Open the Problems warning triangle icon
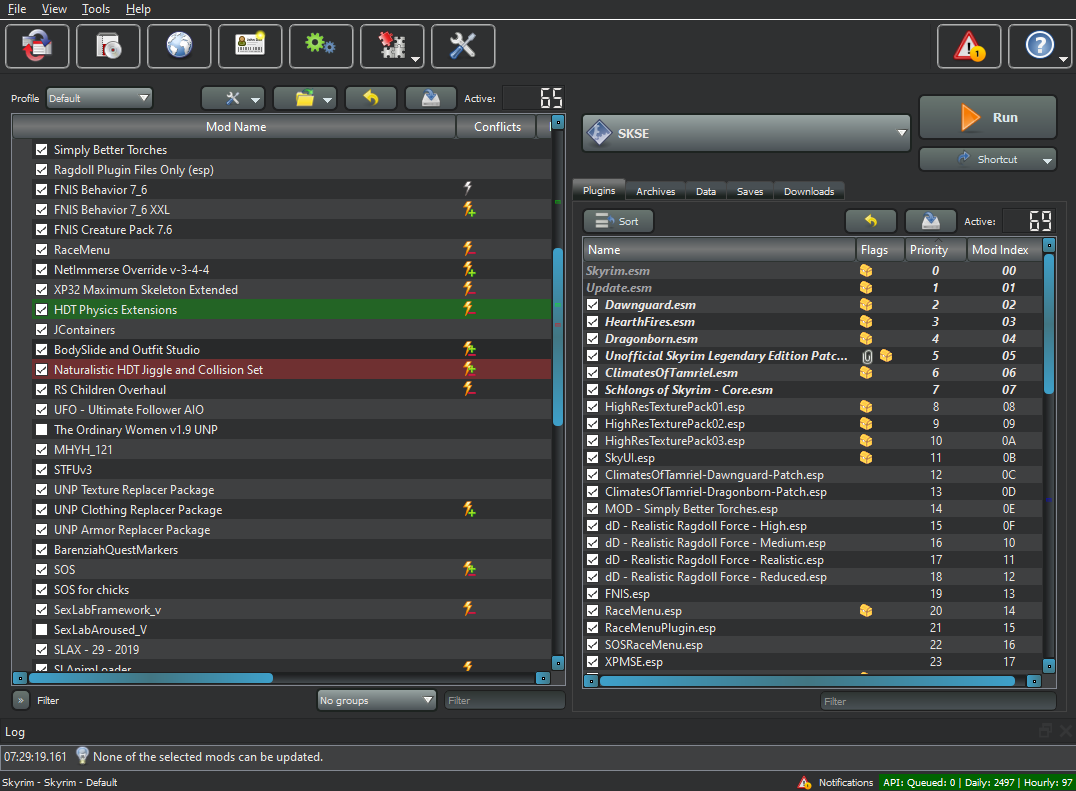Image resolution: width=1076 pixels, height=791 pixels. click(x=969, y=46)
